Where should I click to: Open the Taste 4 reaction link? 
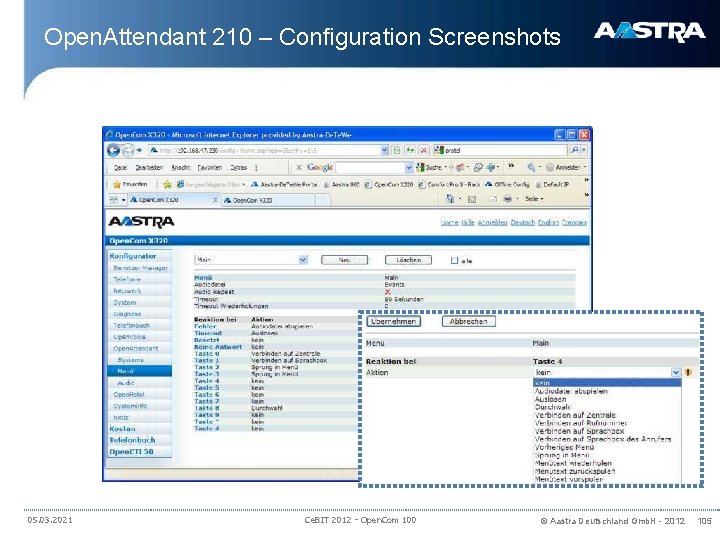pos(206,381)
